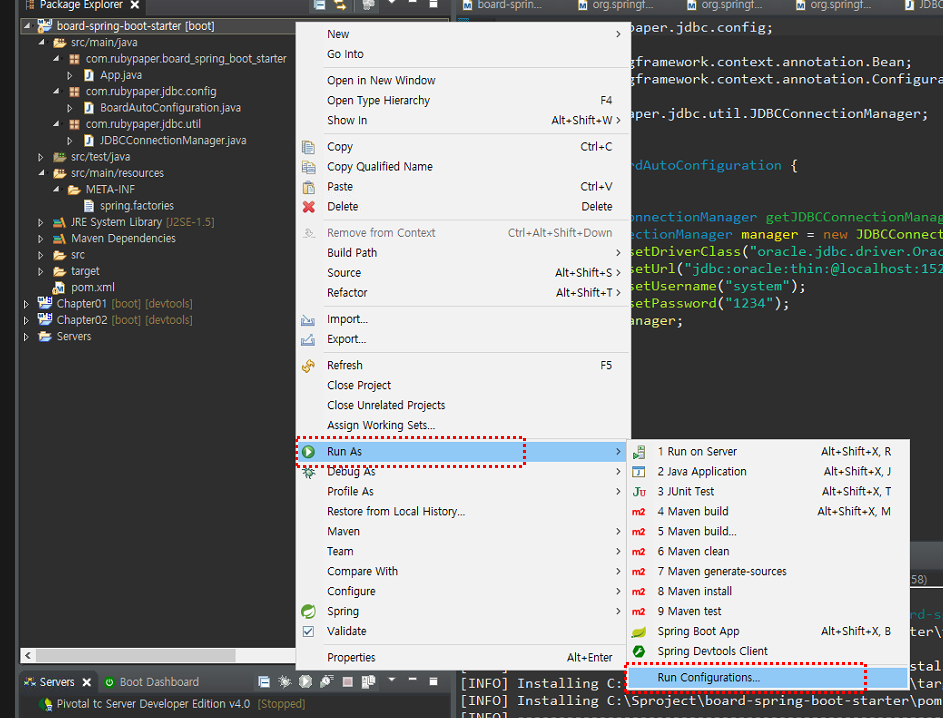
Task: Expand the App.java node
Action: pyautogui.click(x=70, y=76)
